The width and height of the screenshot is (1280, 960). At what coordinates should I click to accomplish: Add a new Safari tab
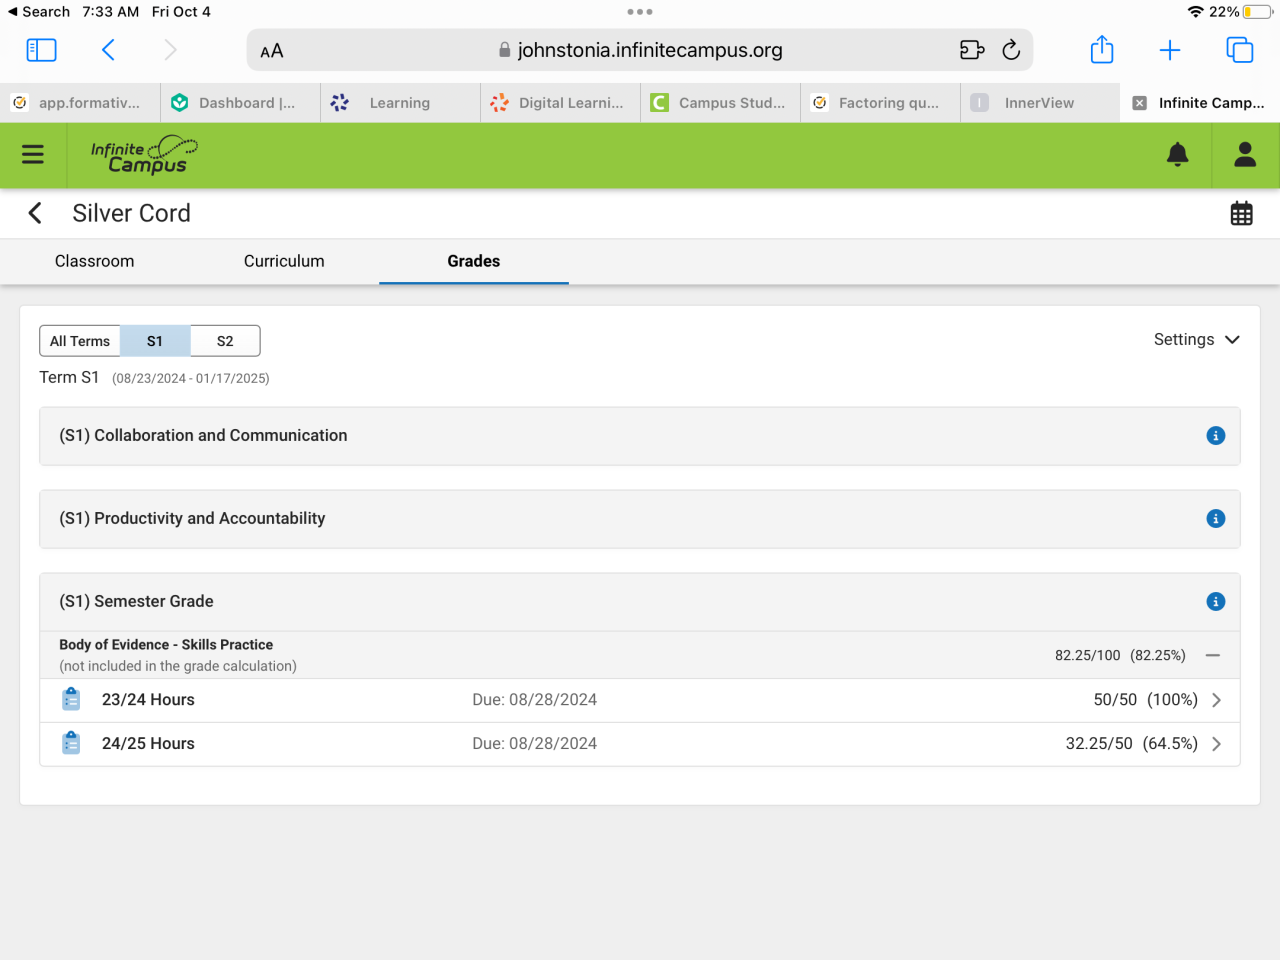1170,50
